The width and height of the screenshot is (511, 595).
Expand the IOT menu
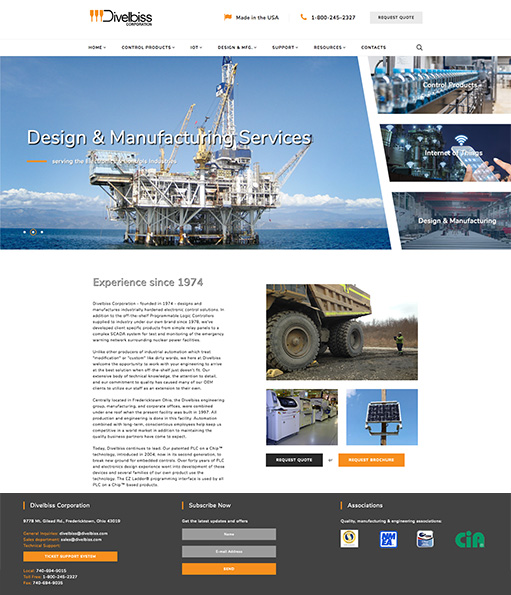196,47
